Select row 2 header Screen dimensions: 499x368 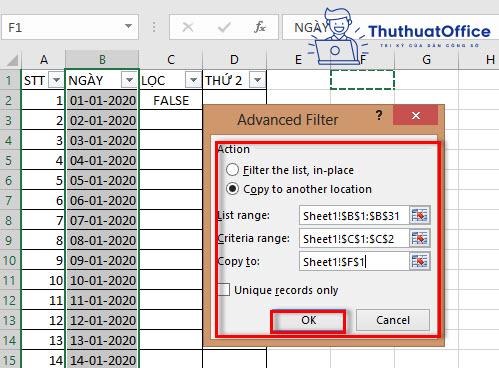9,100
